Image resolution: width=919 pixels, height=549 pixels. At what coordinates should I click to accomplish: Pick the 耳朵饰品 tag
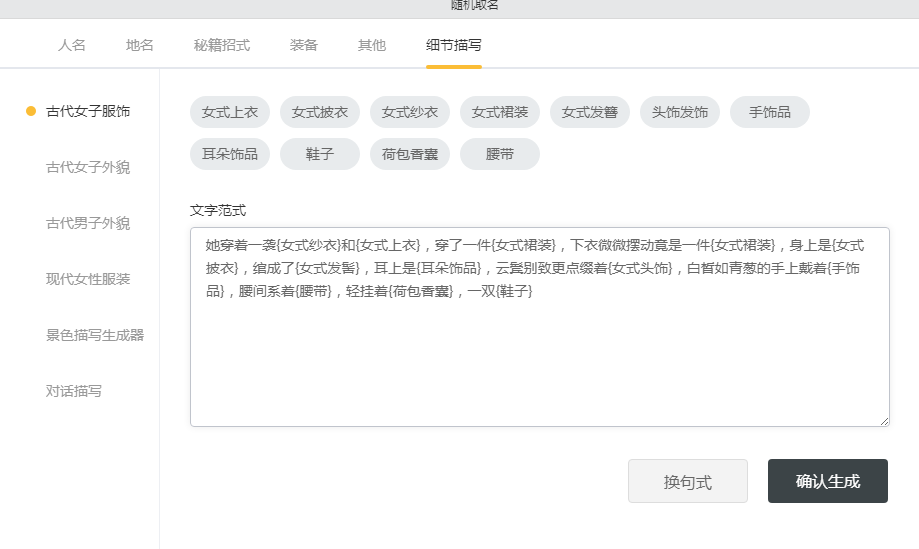230,154
